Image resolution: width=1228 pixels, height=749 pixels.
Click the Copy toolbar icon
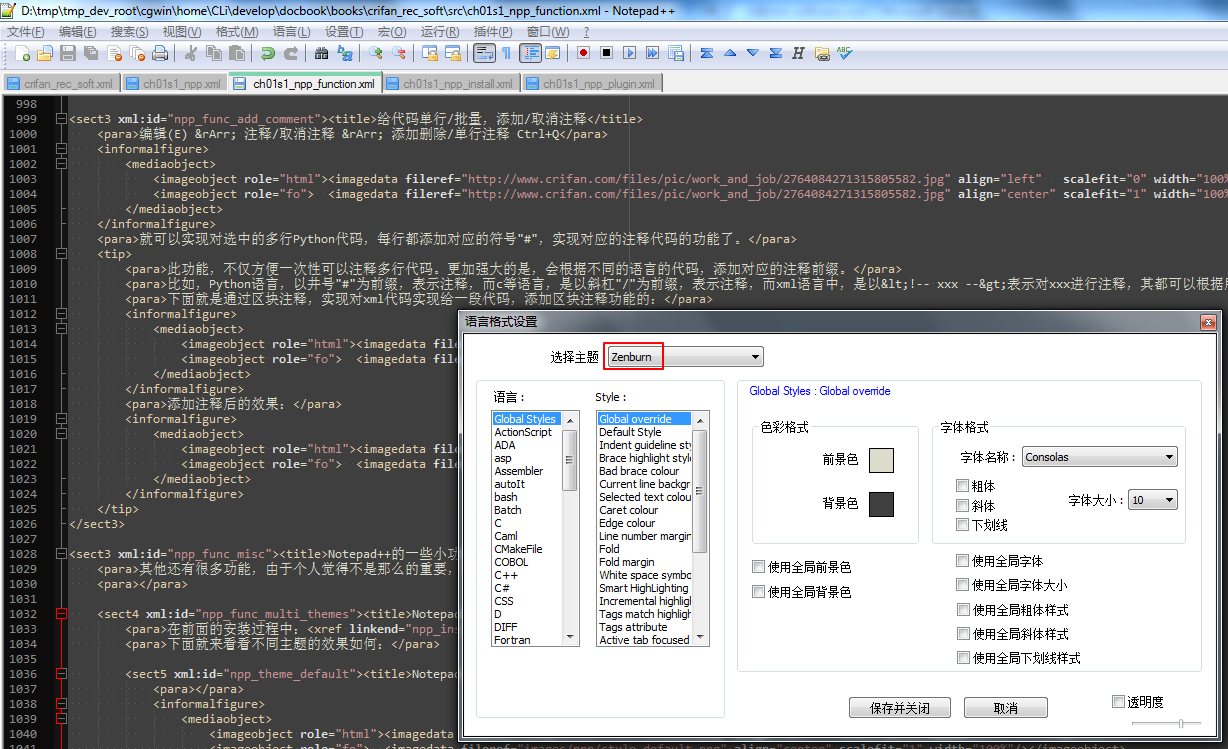click(213, 53)
